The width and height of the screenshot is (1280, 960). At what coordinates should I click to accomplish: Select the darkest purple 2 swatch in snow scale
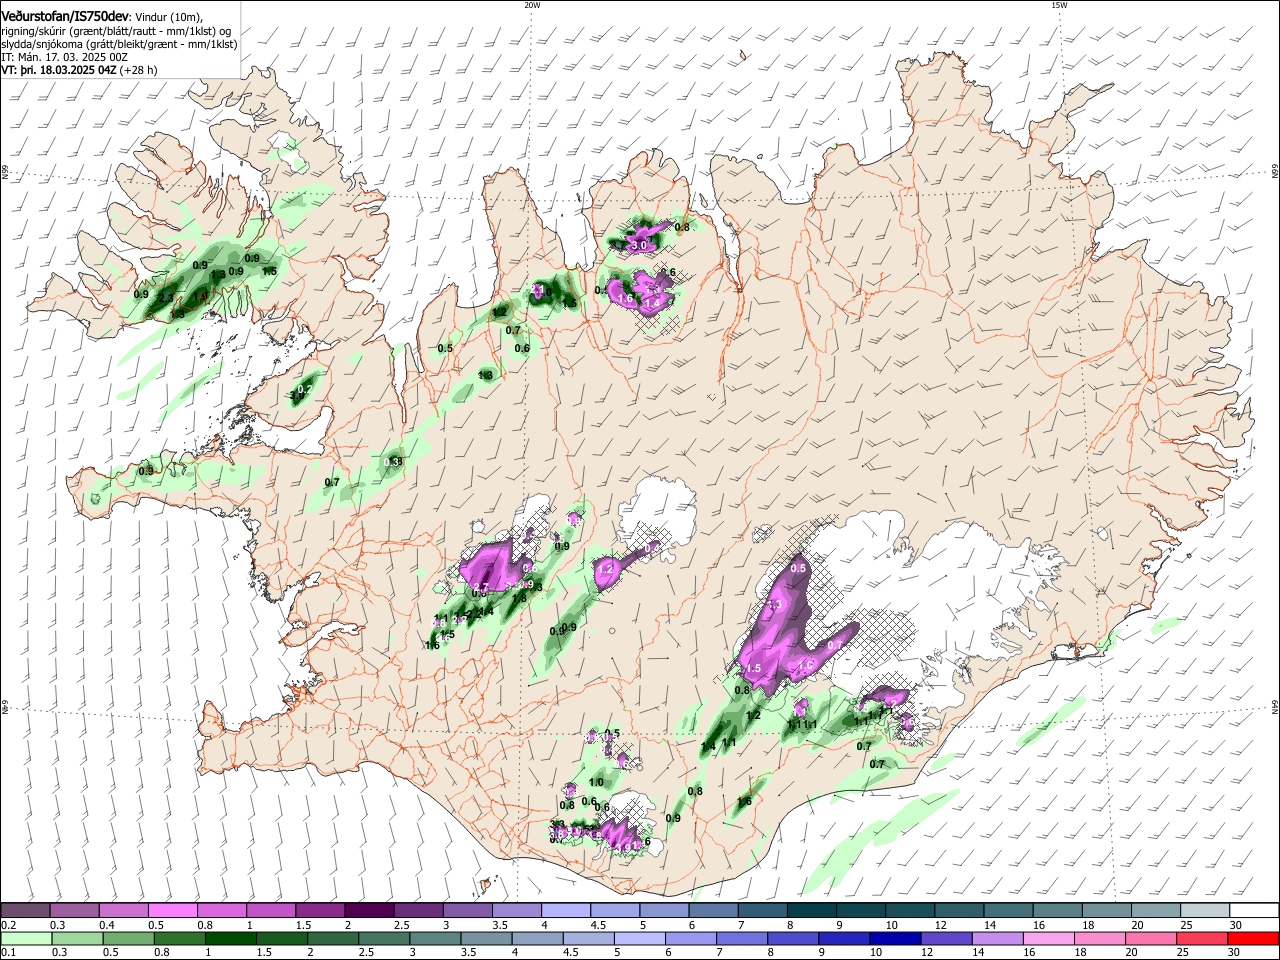369,910
